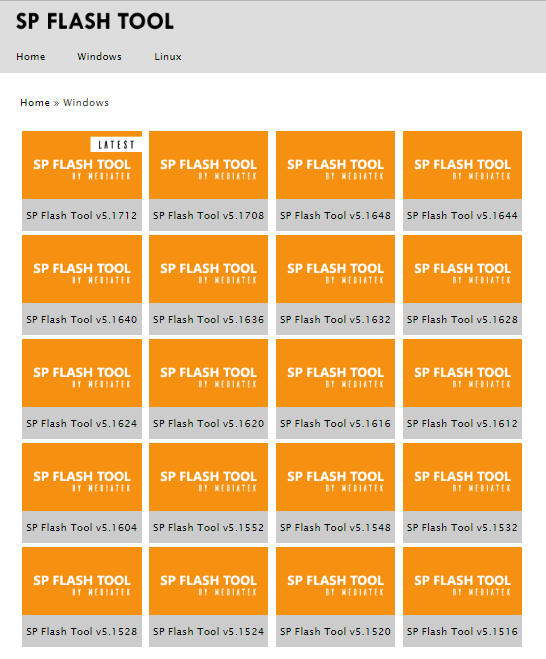Click the Home breadcrumb link

point(35,103)
